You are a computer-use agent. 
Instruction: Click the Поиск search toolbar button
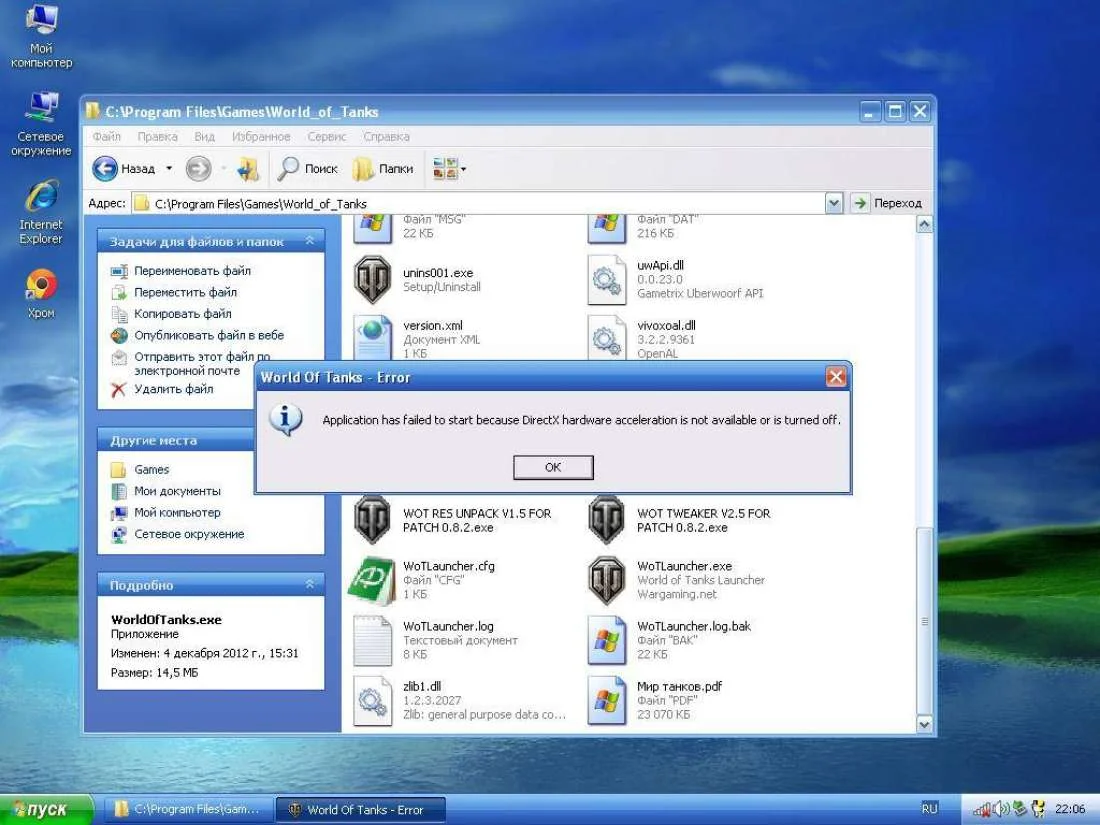(308, 169)
